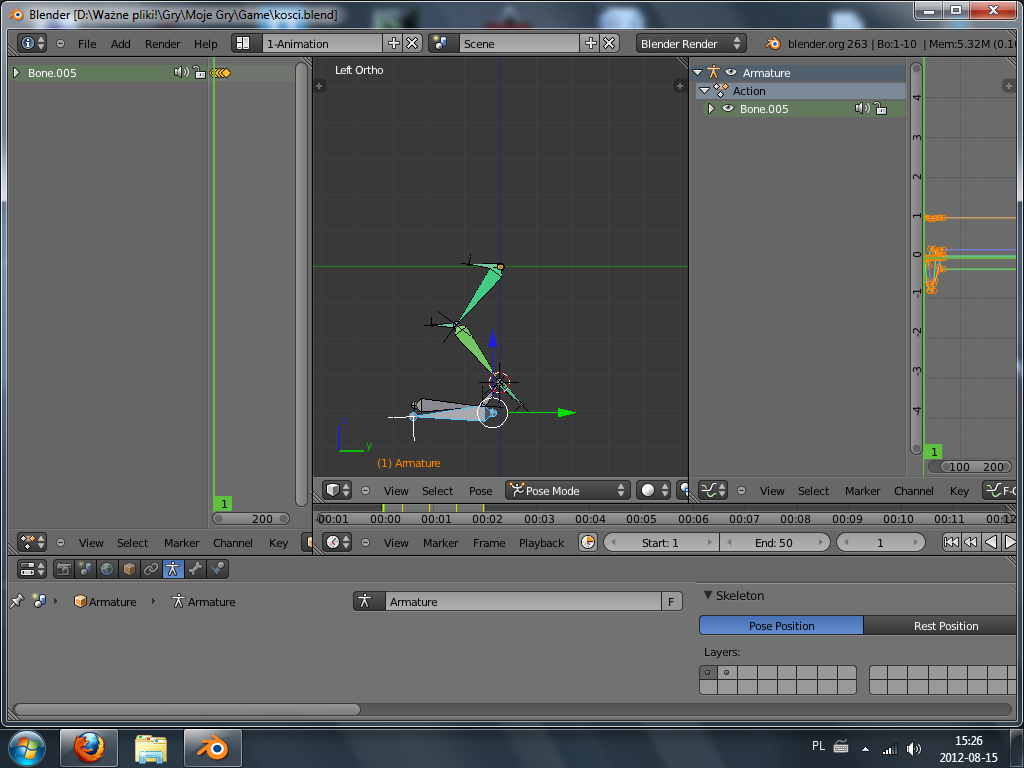Expand Bone.005 channel in Dope Sheet
1024x768 pixels.
click(x=16, y=72)
